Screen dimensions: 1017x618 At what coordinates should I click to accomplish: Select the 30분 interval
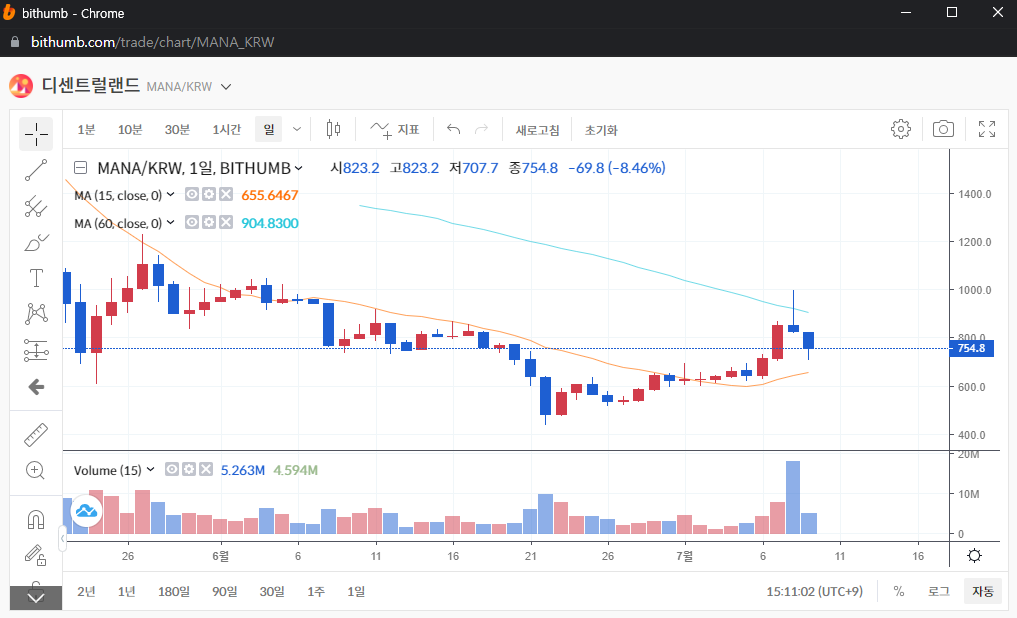[177, 130]
